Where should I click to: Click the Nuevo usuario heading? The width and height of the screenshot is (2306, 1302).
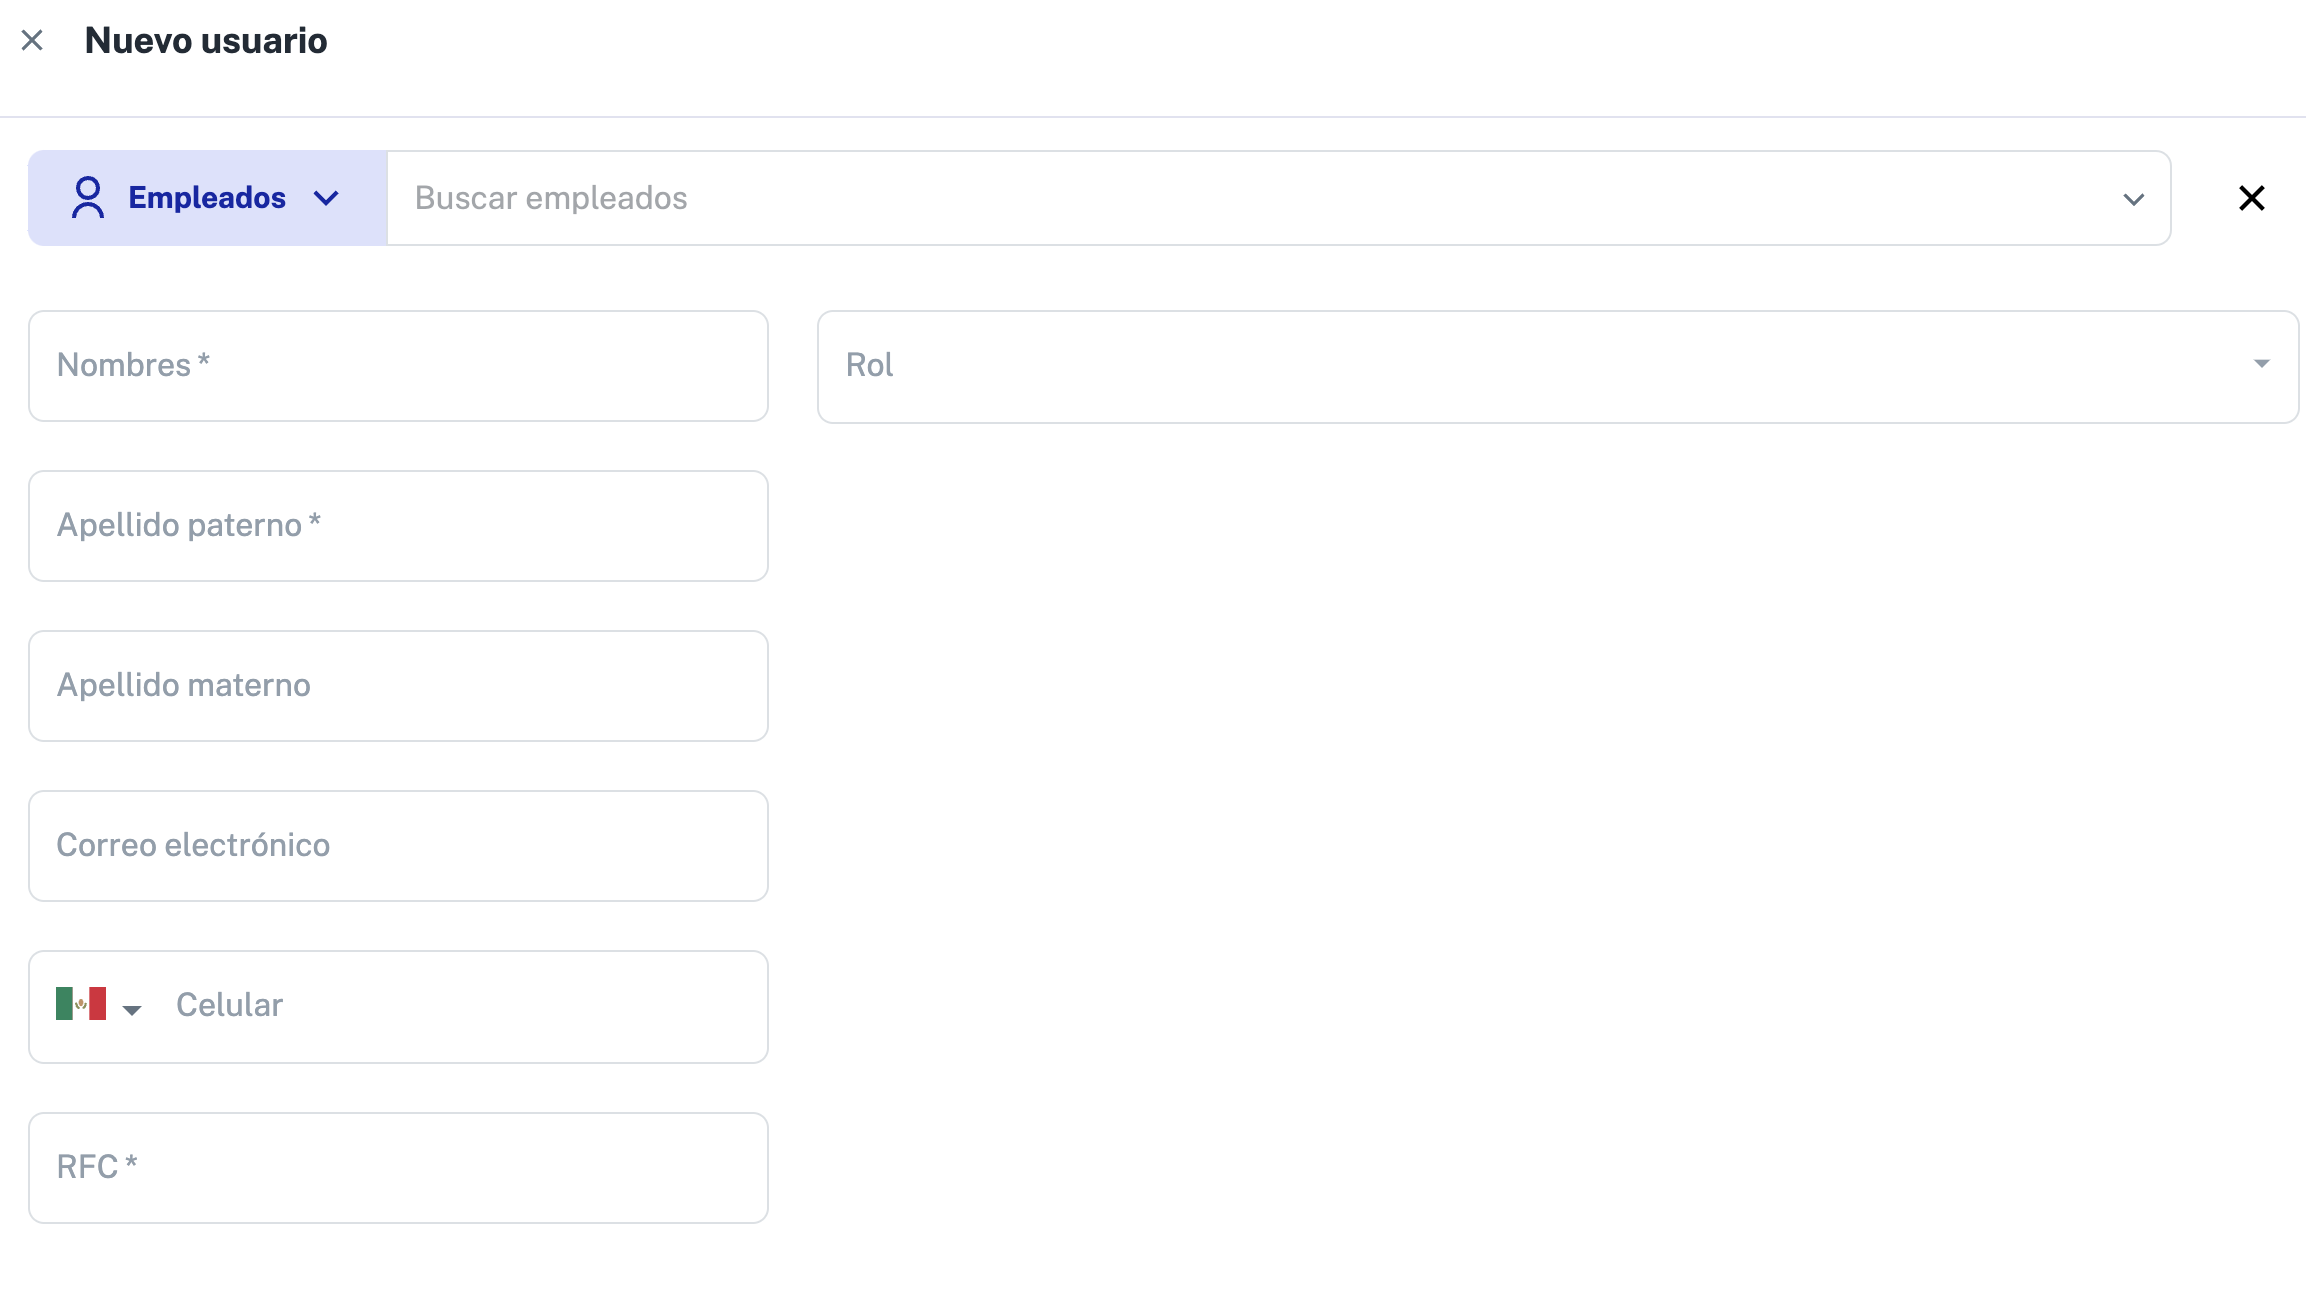tap(206, 41)
